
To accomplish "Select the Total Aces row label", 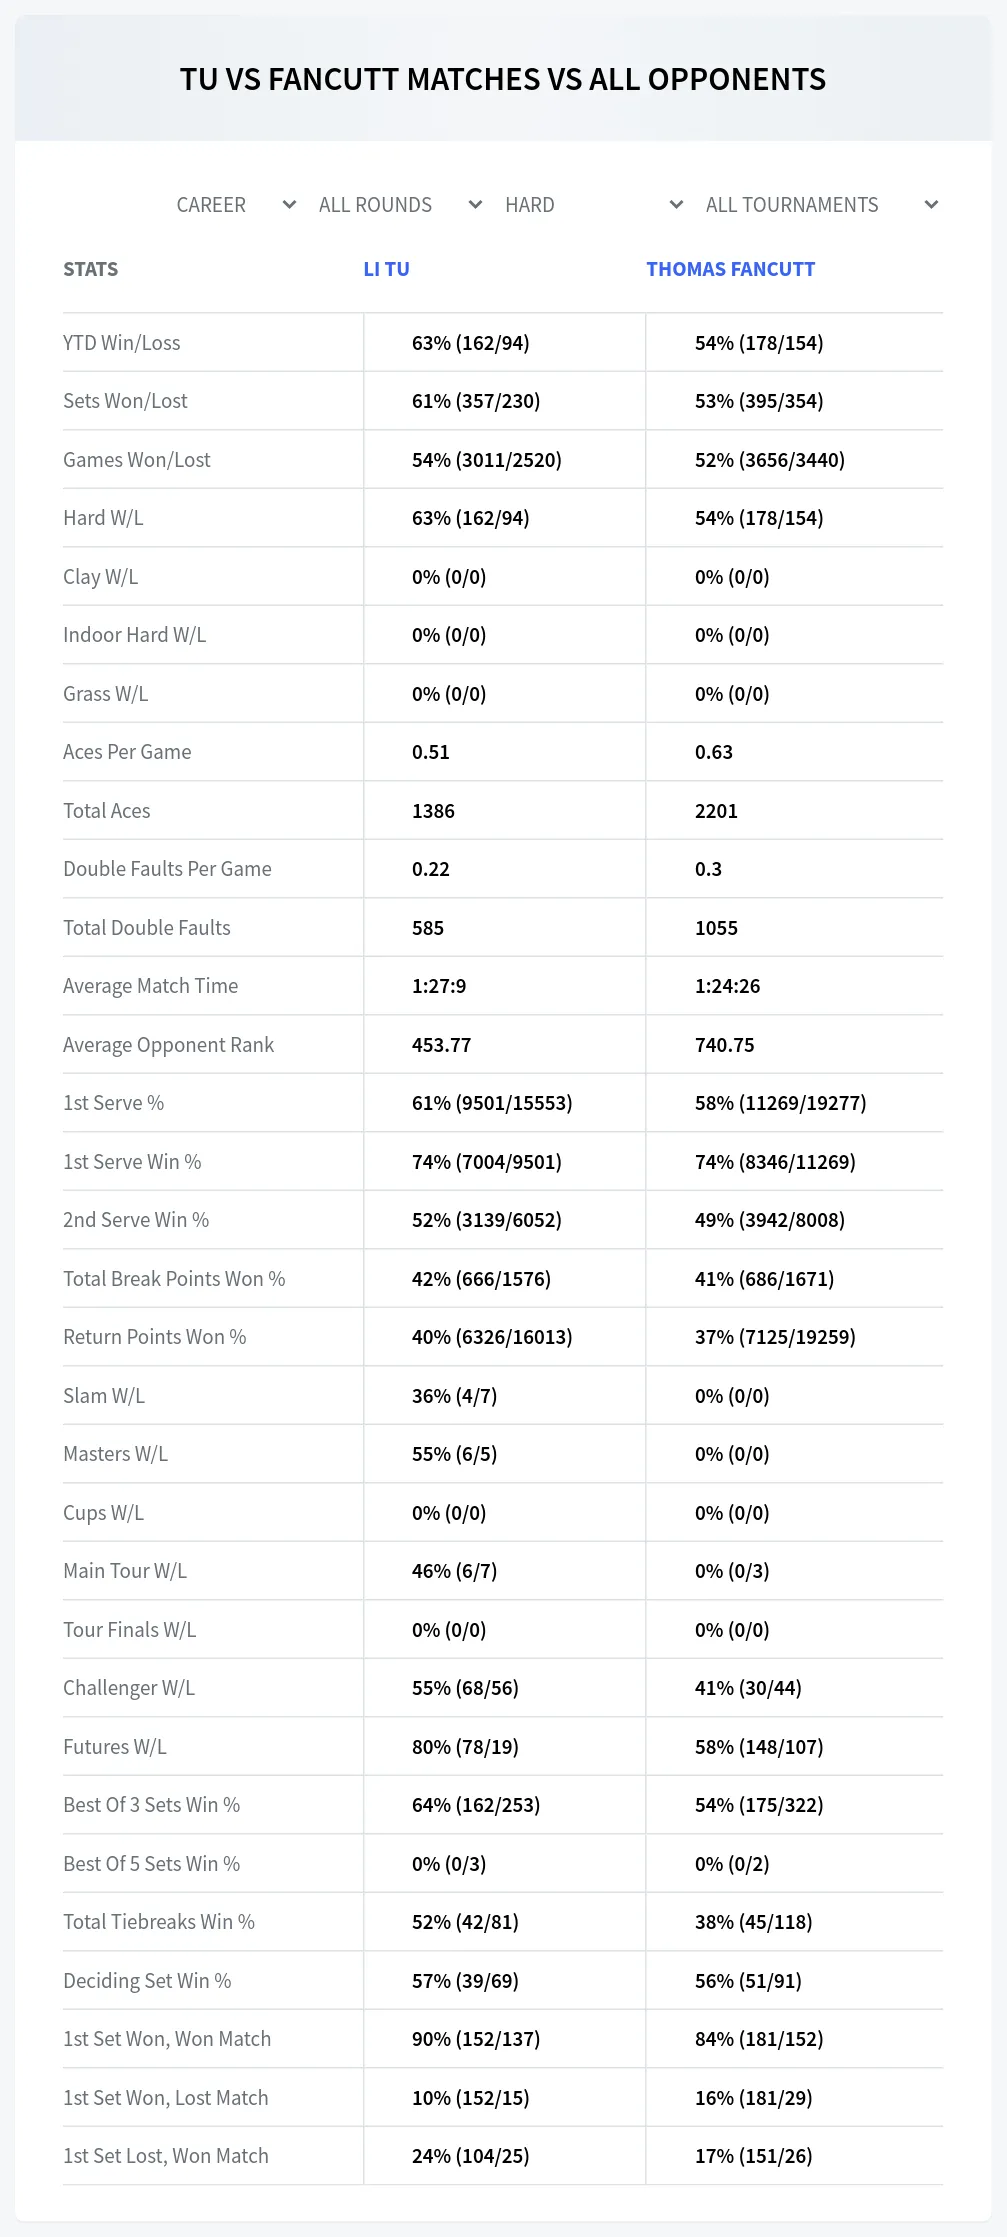I will pos(107,811).
